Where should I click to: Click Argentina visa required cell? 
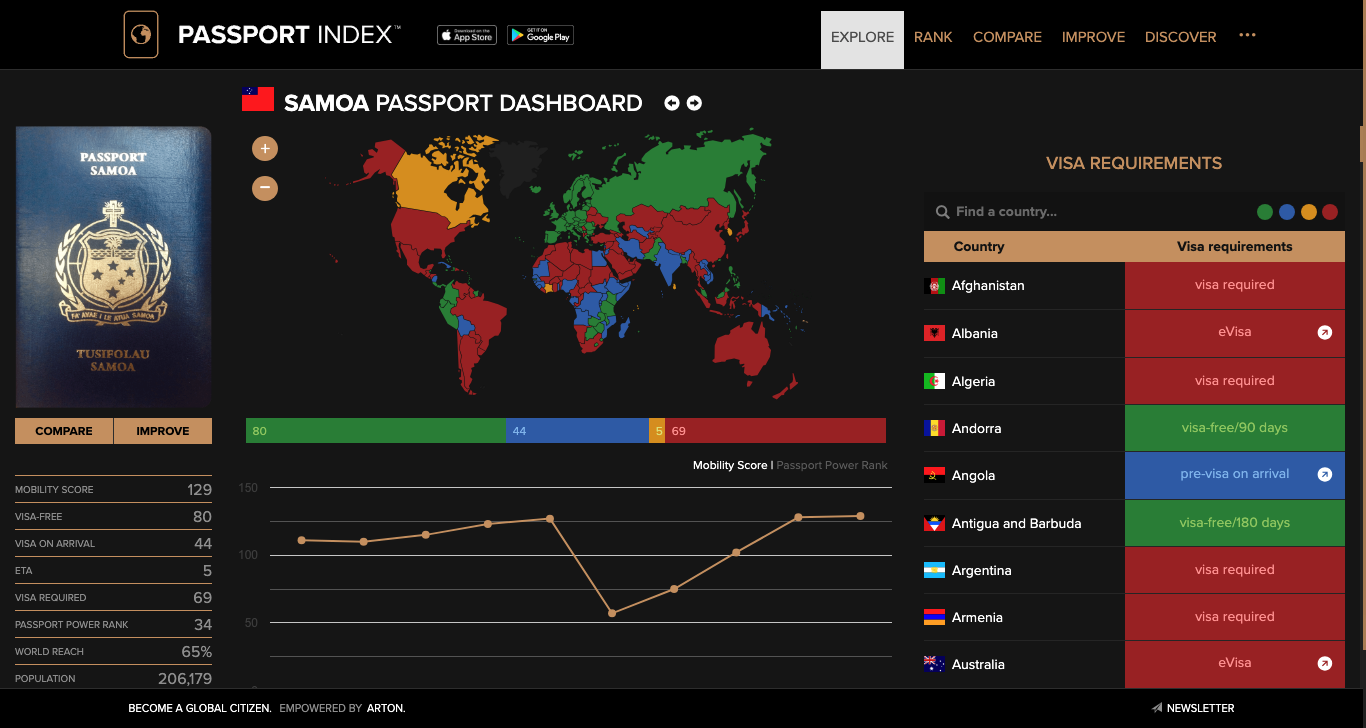pyautogui.click(x=1235, y=570)
